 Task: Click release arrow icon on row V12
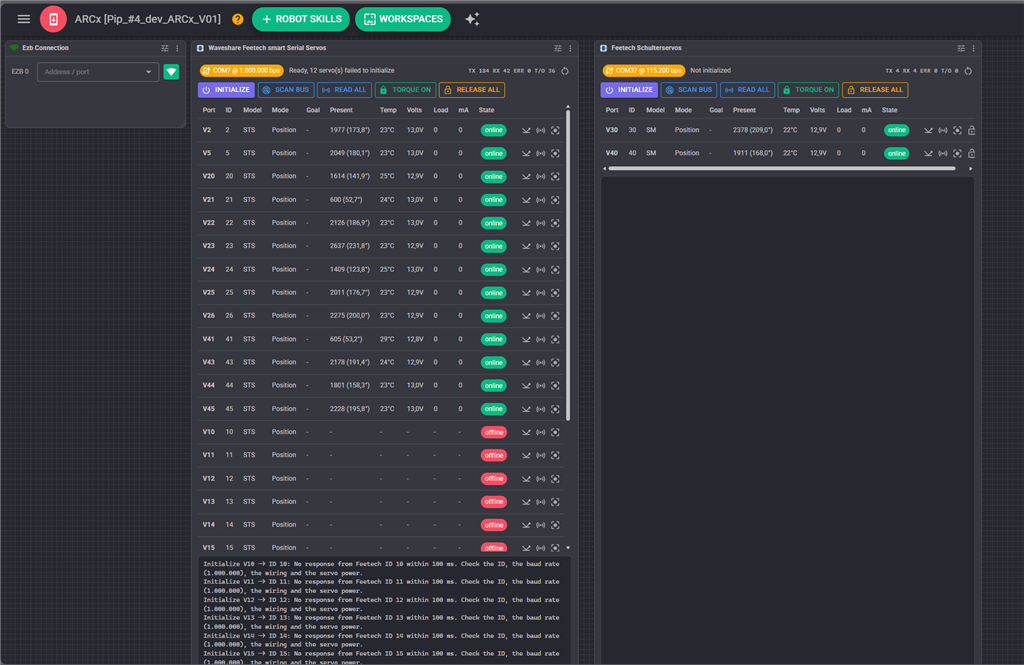pos(526,479)
